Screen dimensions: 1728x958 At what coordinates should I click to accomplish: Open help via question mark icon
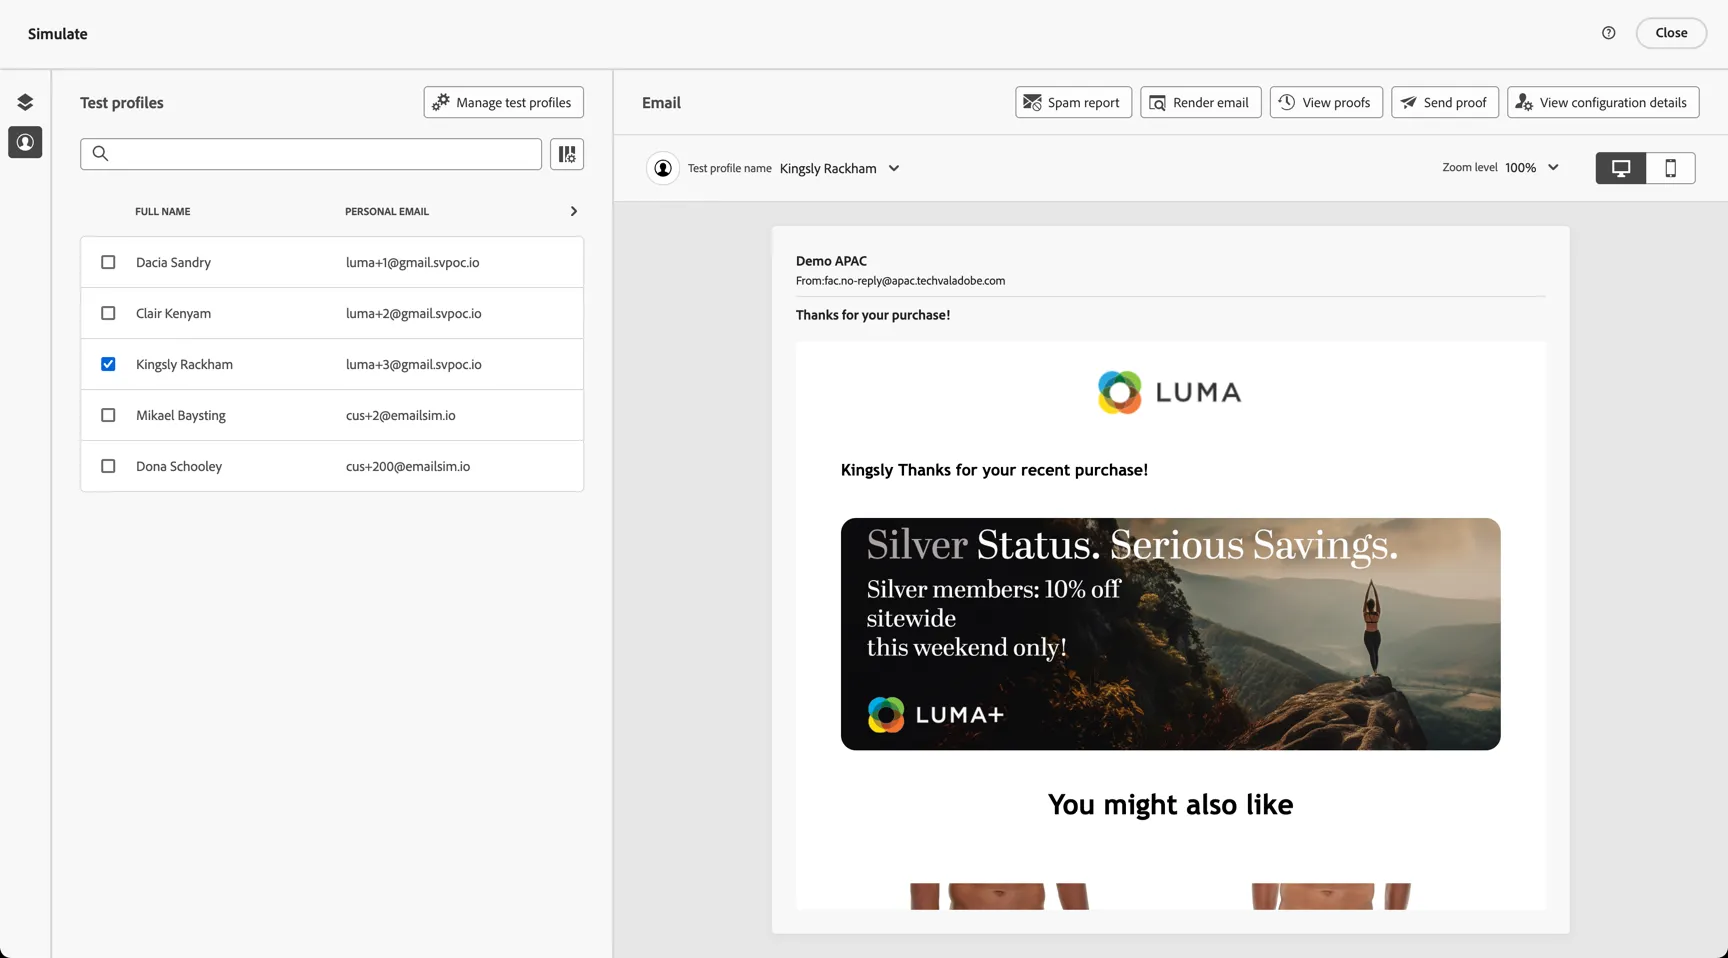1608,33
